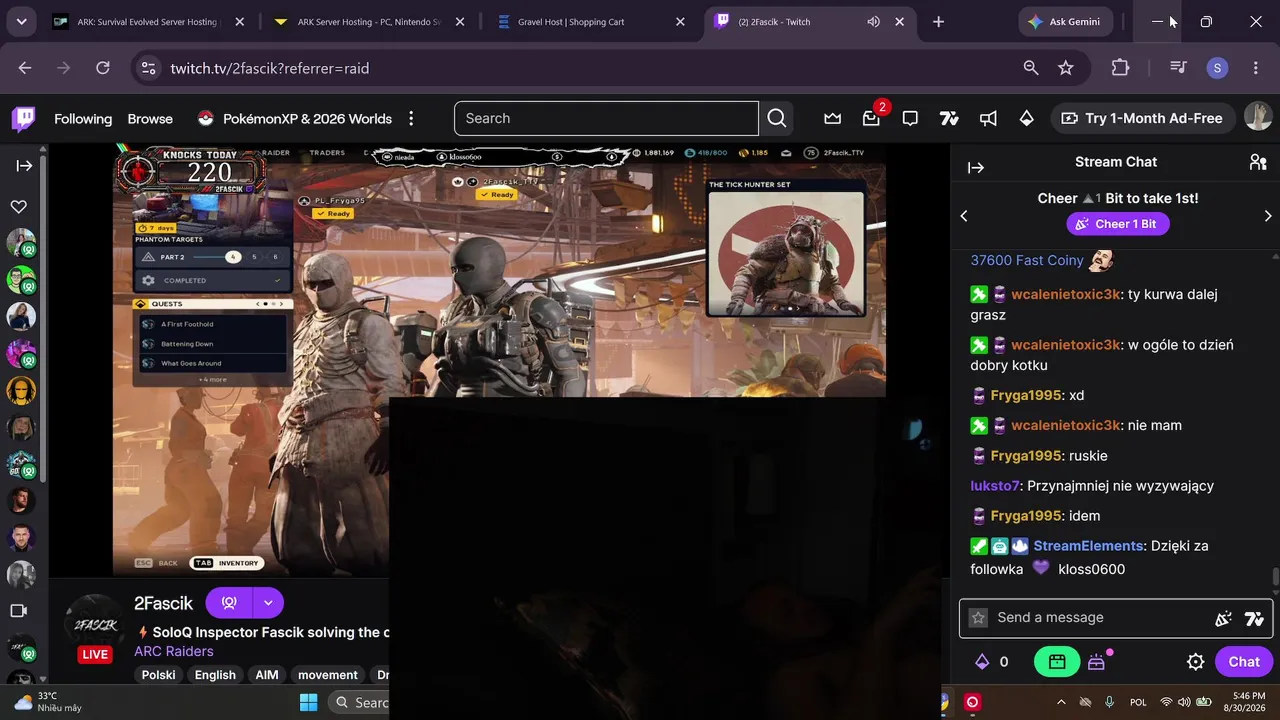
Task: Open the browser tab search dropdown
Action: coord(21,22)
